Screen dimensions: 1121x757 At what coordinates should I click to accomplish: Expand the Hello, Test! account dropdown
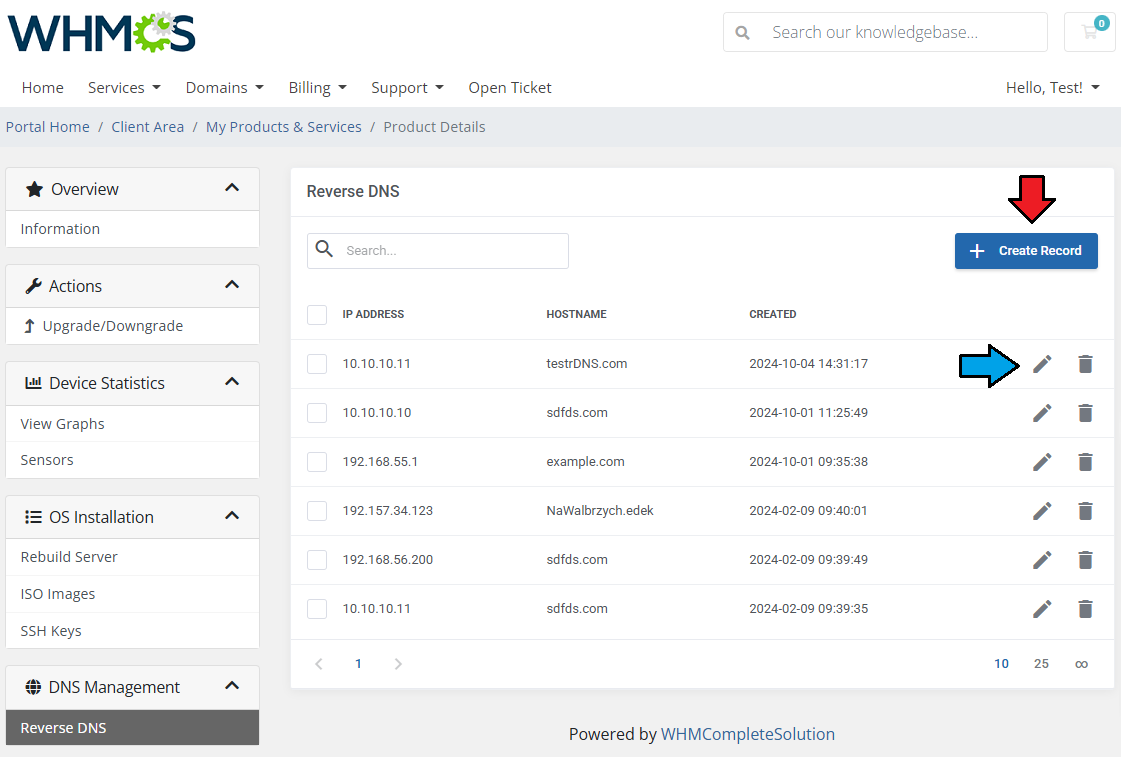tap(1052, 88)
